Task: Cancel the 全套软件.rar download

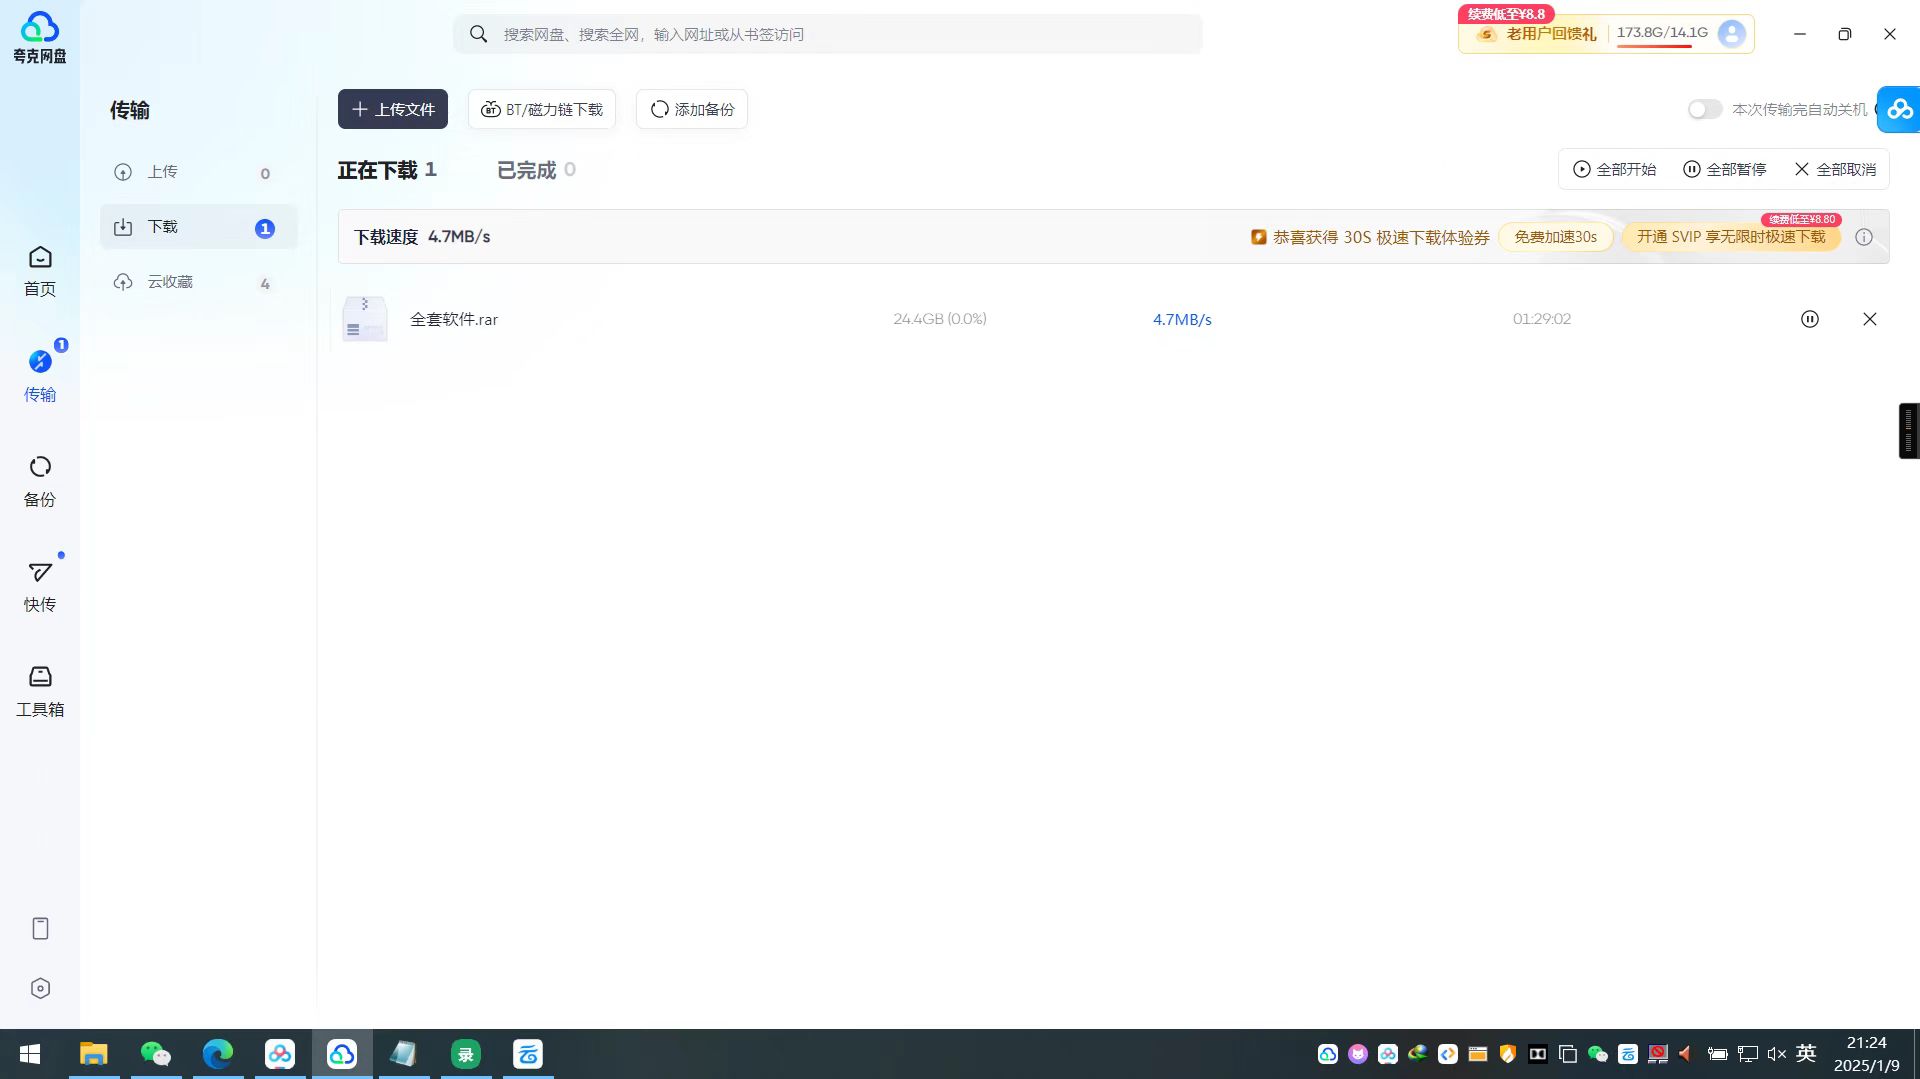Action: coord(1869,319)
